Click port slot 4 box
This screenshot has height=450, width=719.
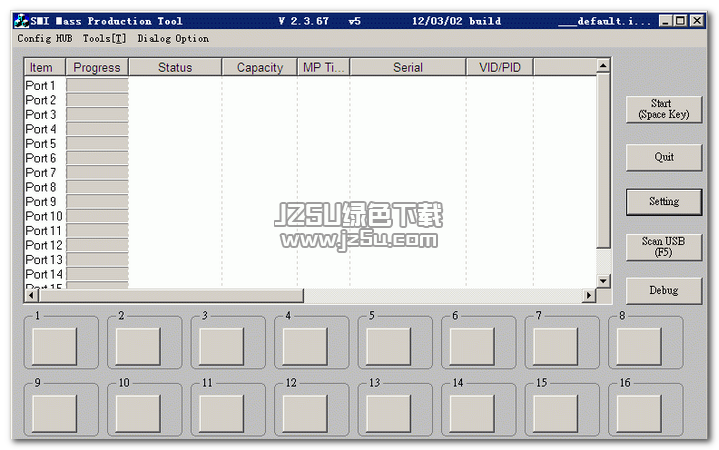[x=305, y=346]
